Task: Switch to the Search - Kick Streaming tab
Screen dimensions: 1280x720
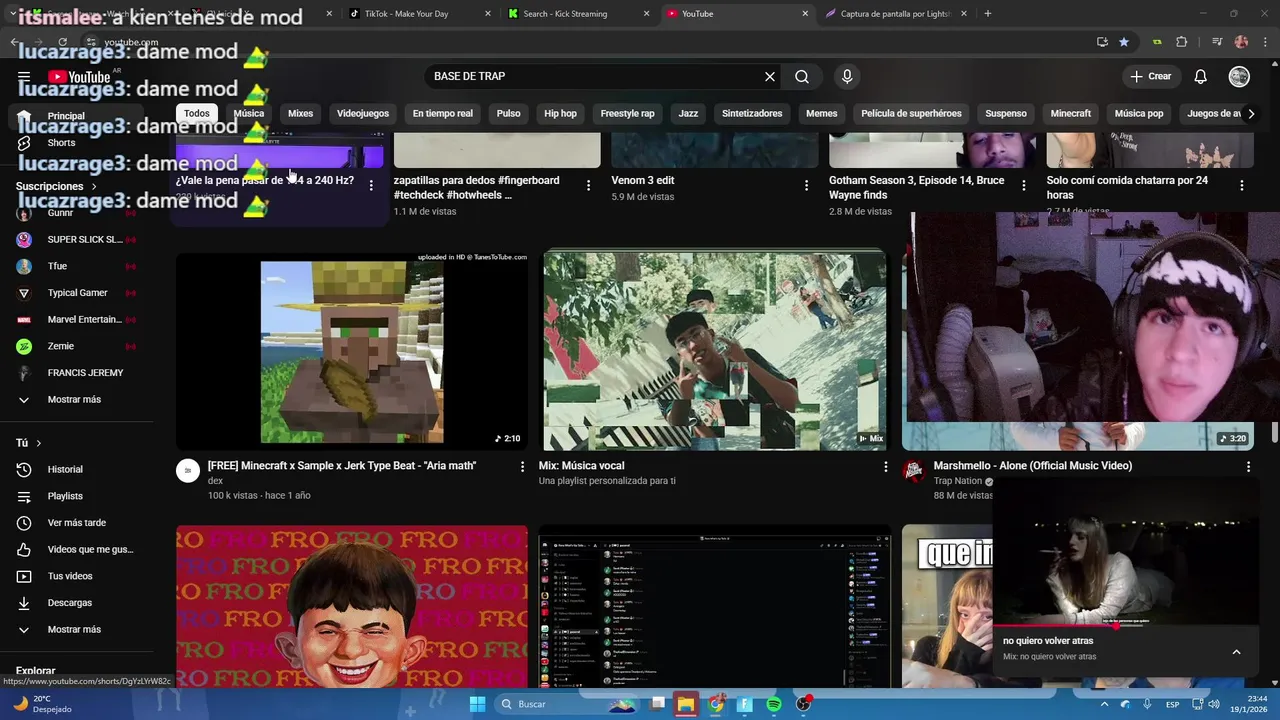Action: [x=577, y=14]
